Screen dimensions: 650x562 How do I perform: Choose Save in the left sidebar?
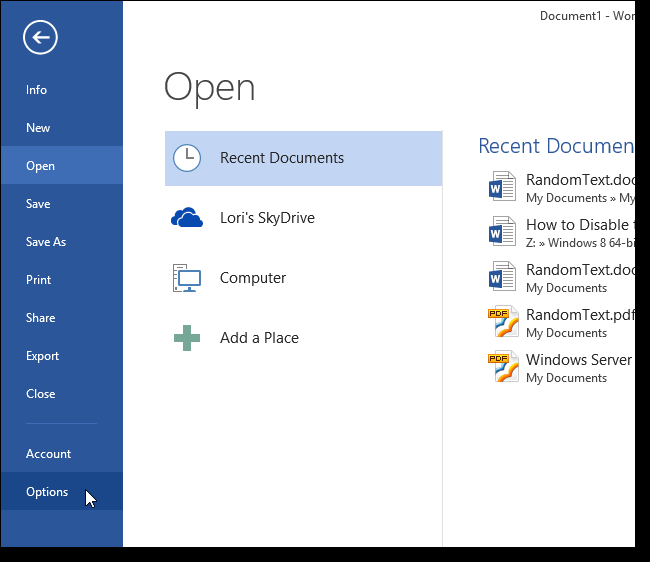38,204
